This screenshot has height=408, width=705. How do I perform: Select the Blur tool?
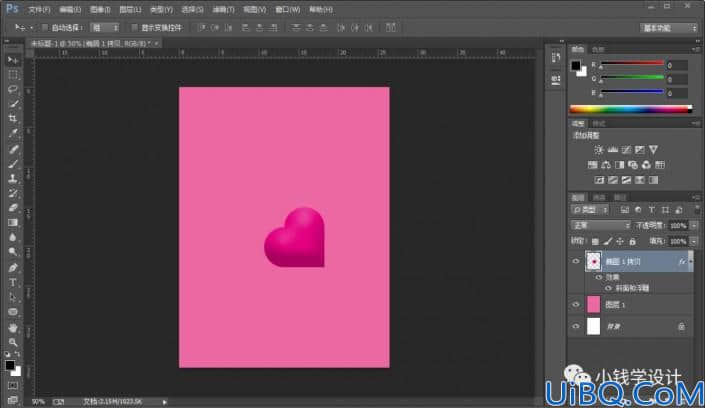(13, 237)
